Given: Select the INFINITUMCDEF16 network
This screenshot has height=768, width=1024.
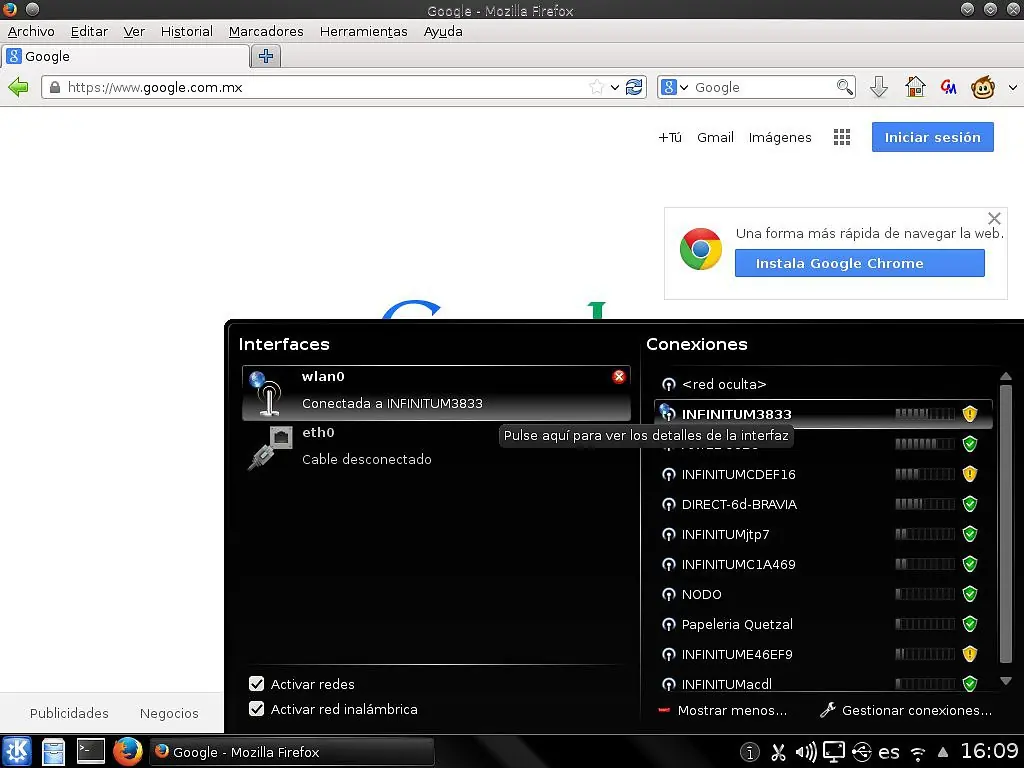Looking at the screenshot, I should [x=823, y=474].
